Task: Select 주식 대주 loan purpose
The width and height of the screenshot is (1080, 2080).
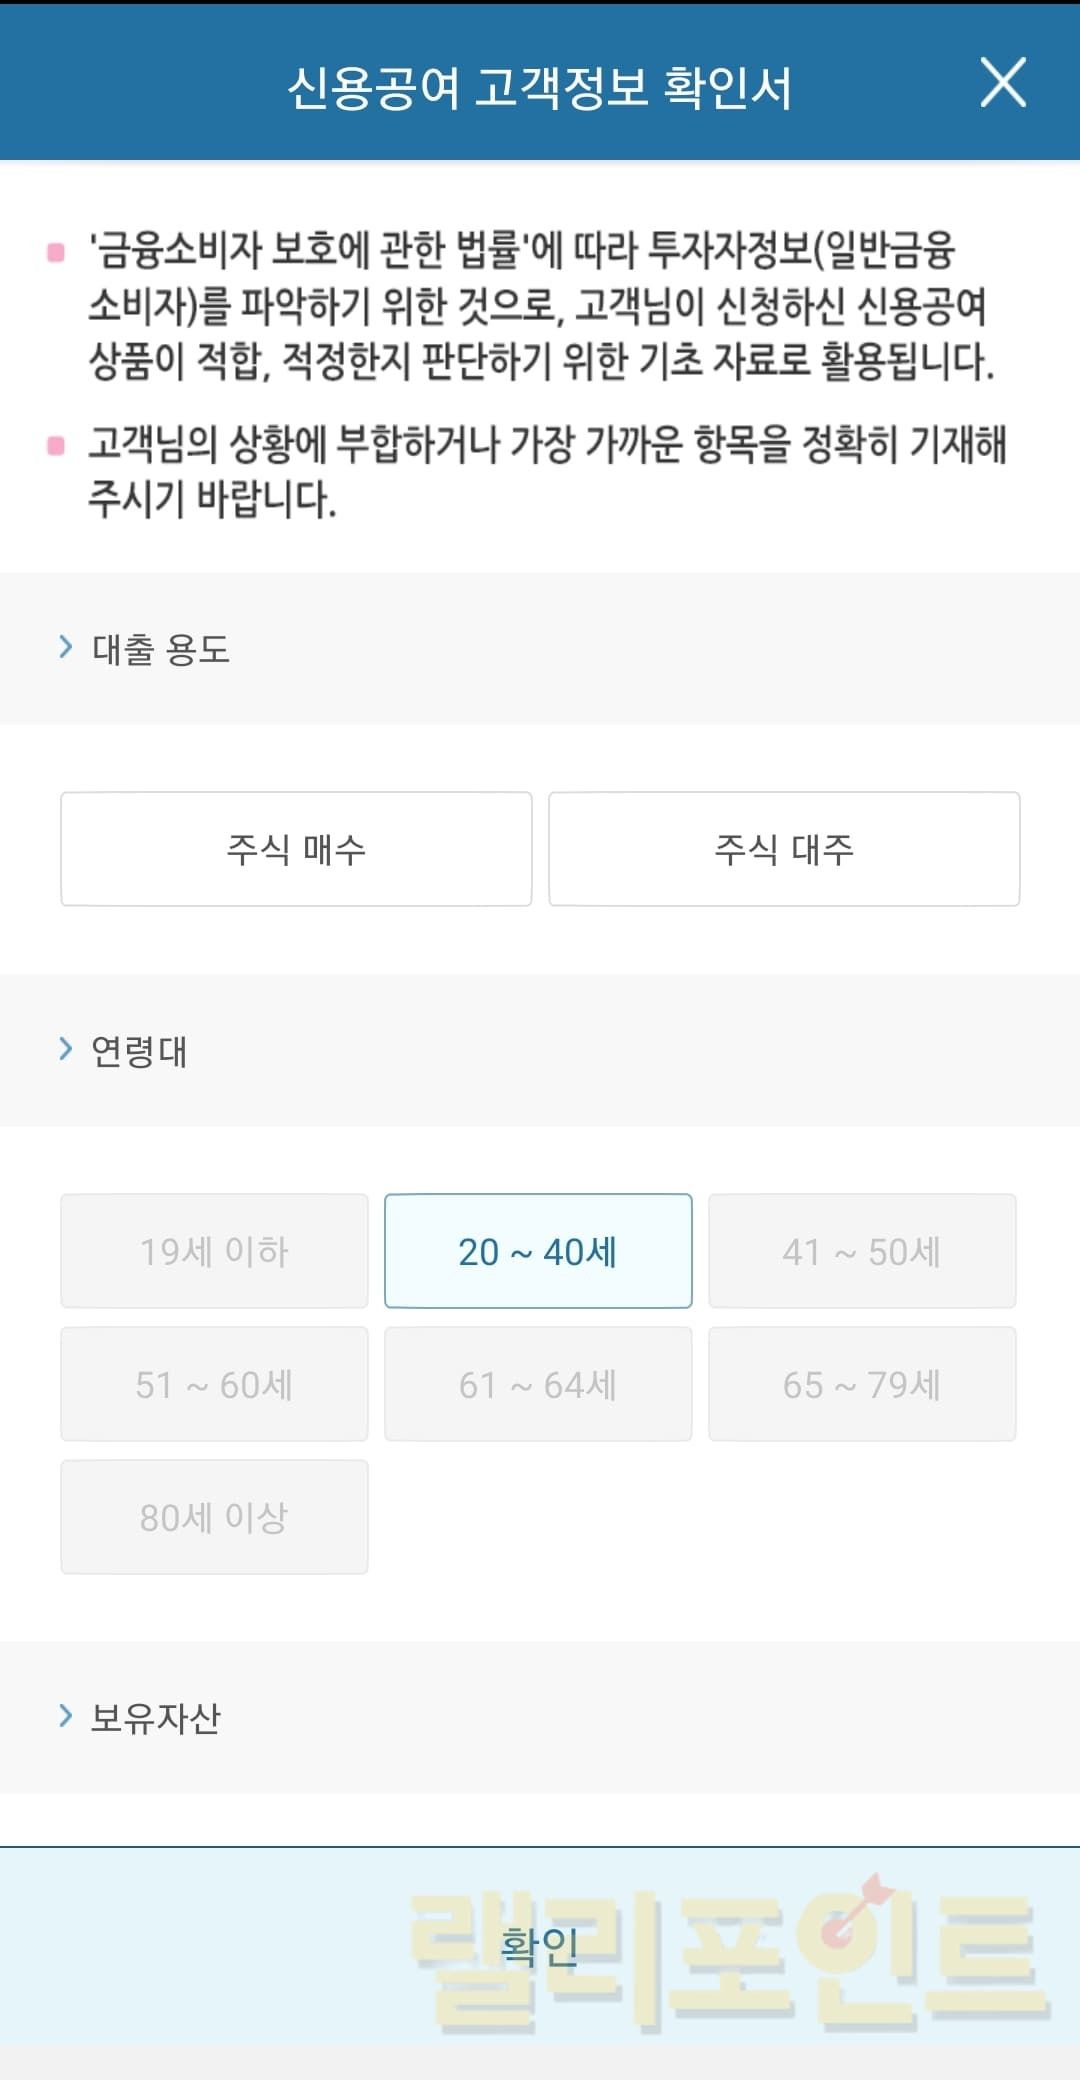Action: pyautogui.click(x=784, y=849)
